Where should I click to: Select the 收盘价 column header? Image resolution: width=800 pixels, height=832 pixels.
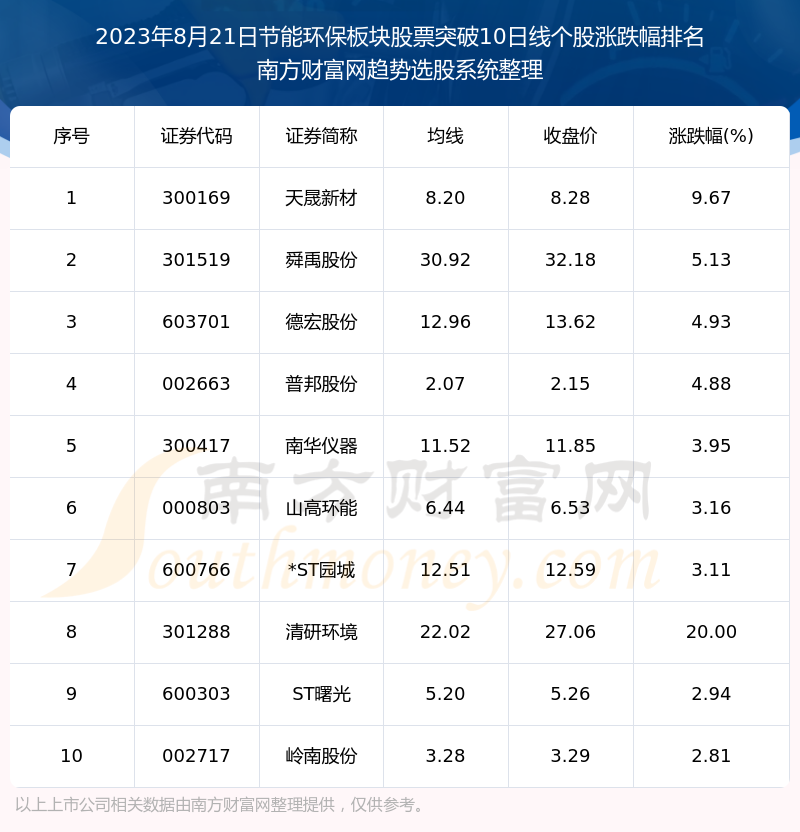click(571, 136)
